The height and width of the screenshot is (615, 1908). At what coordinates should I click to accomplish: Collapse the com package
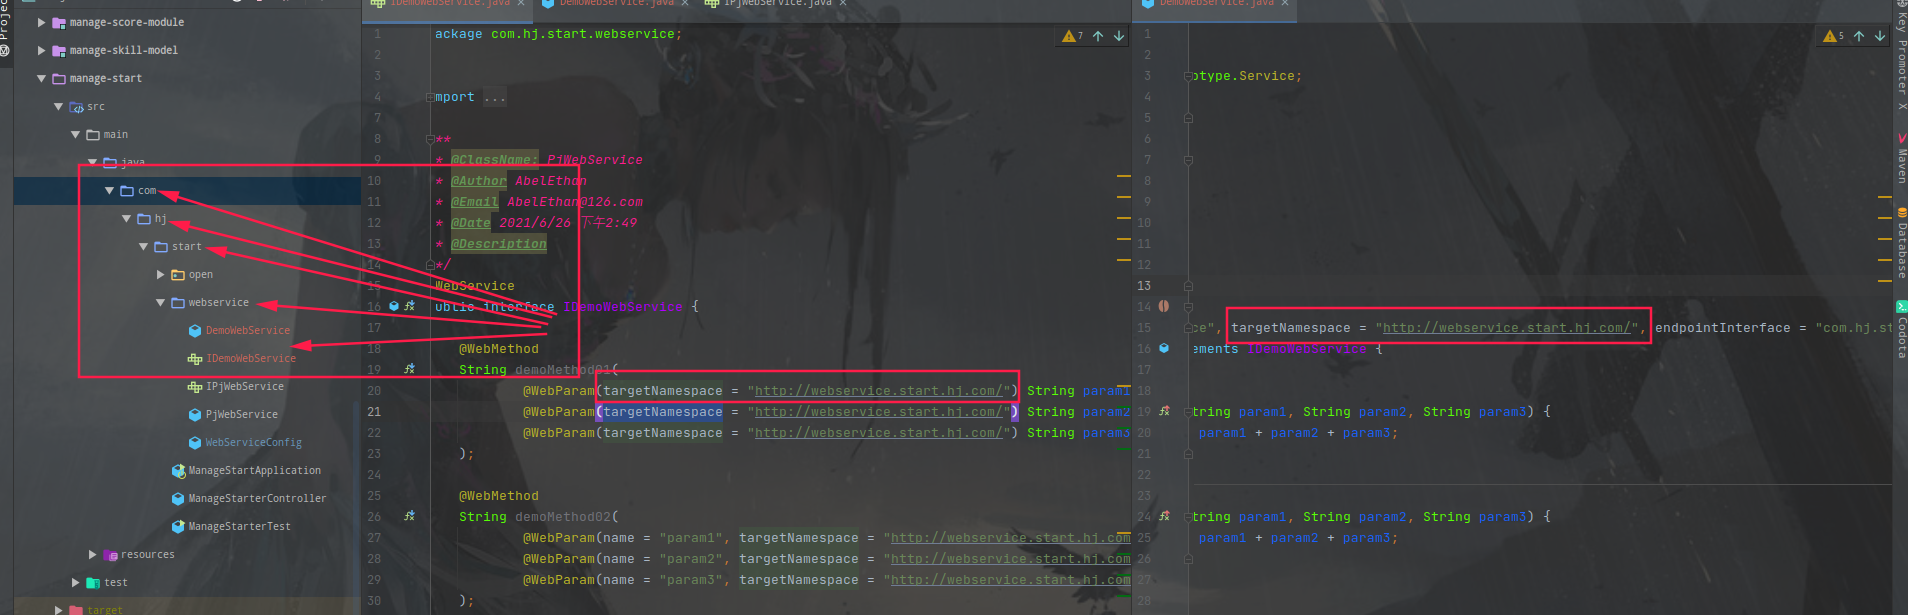(109, 190)
